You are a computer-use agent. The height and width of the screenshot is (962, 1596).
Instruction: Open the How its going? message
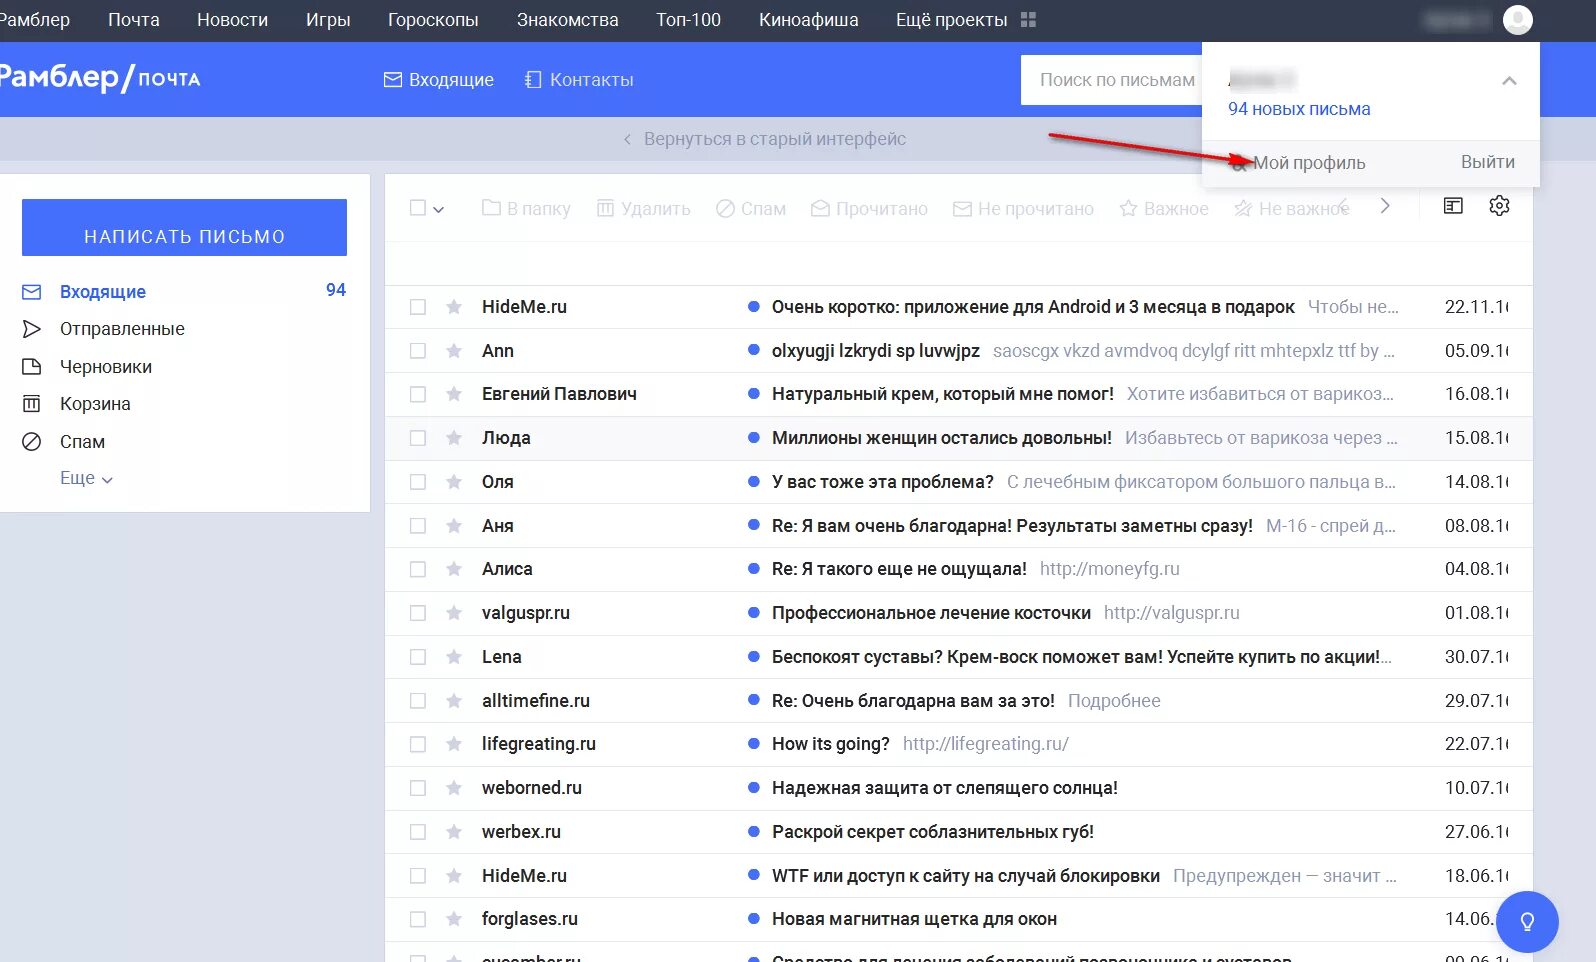tap(831, 744)
